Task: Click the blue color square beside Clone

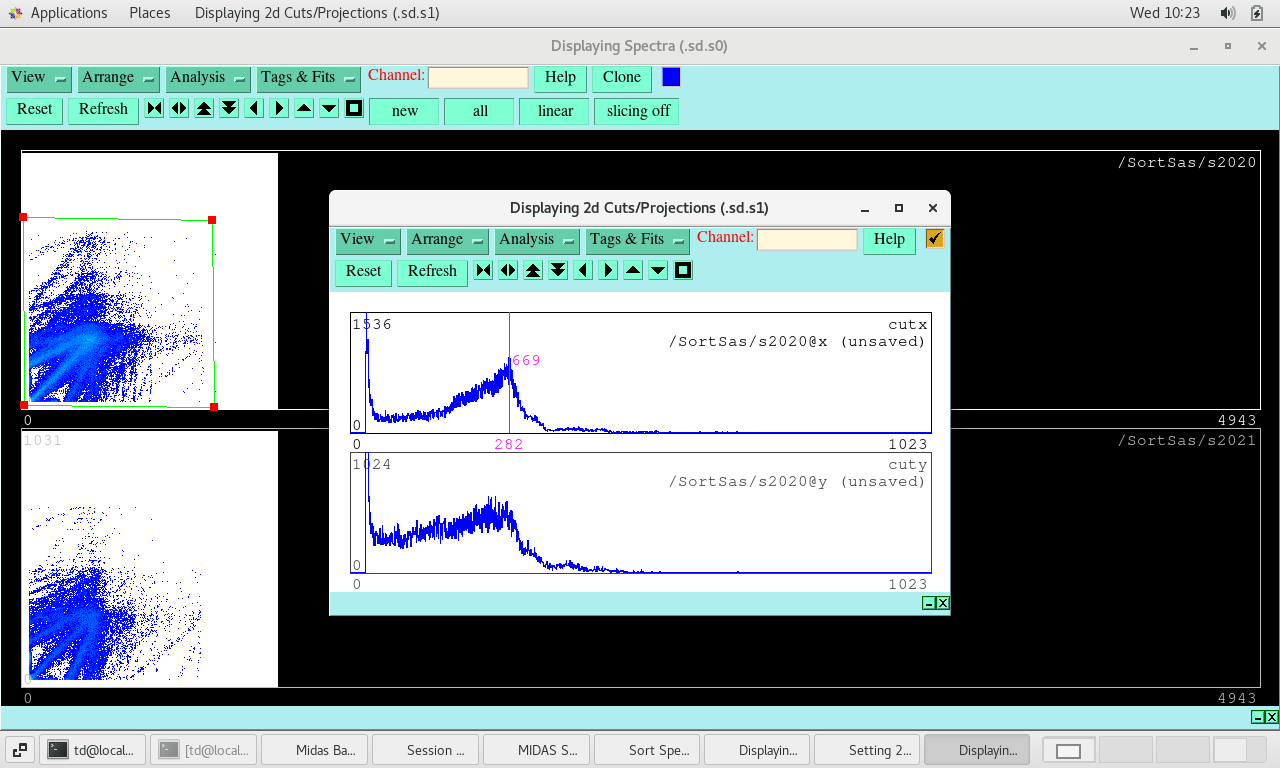Action: click(671, 77)
